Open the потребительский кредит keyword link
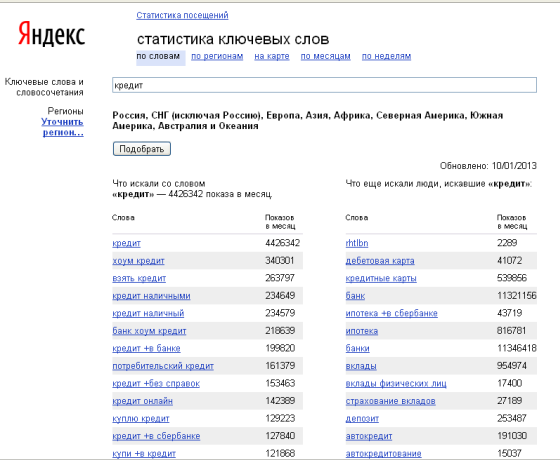Image resolution: width=560 pixels, height=460 pixels. tap(163, 366)
